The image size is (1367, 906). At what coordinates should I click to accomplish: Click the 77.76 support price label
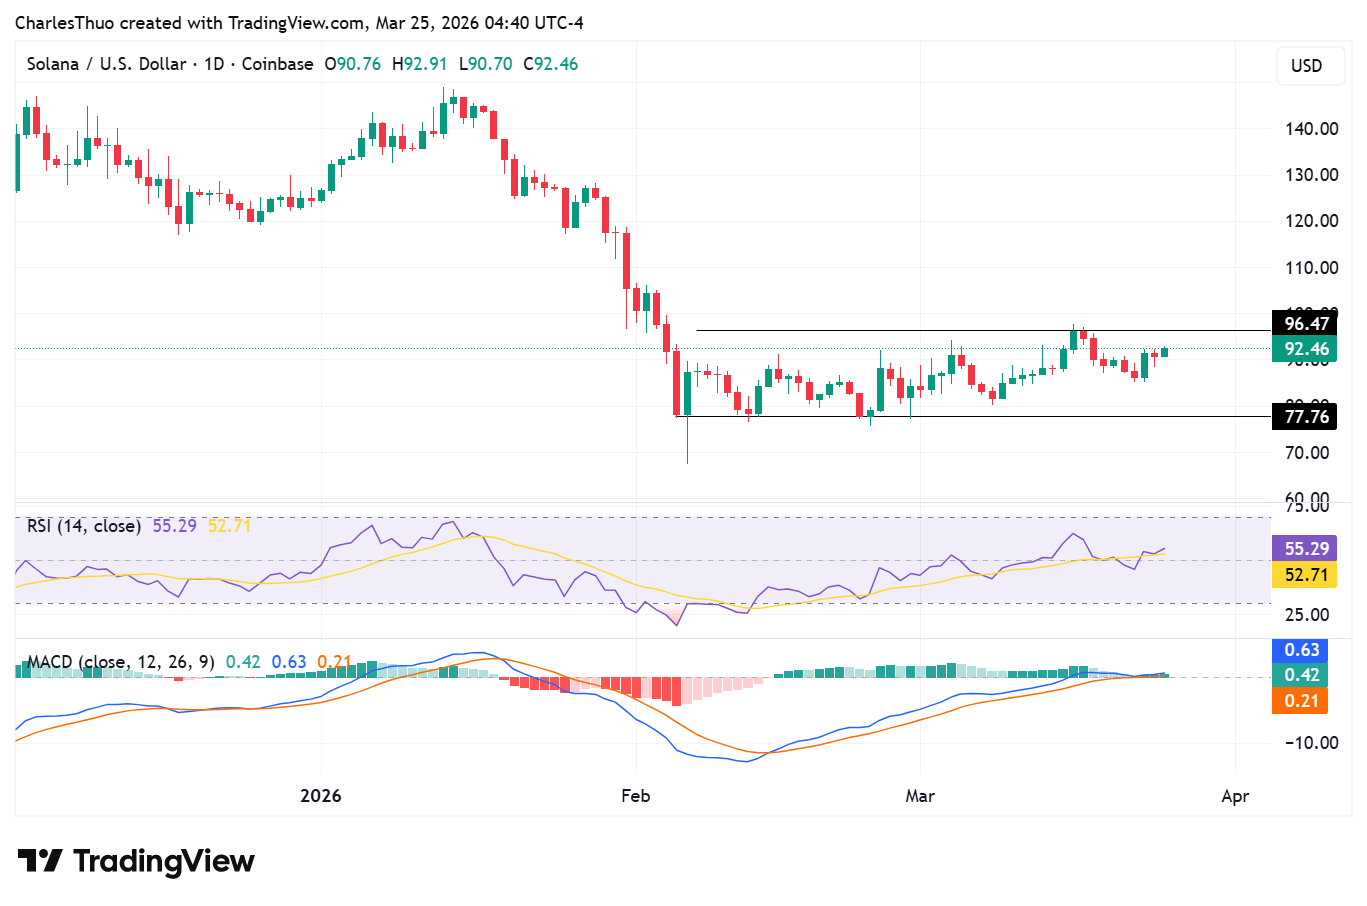[x=1304, y=416]
